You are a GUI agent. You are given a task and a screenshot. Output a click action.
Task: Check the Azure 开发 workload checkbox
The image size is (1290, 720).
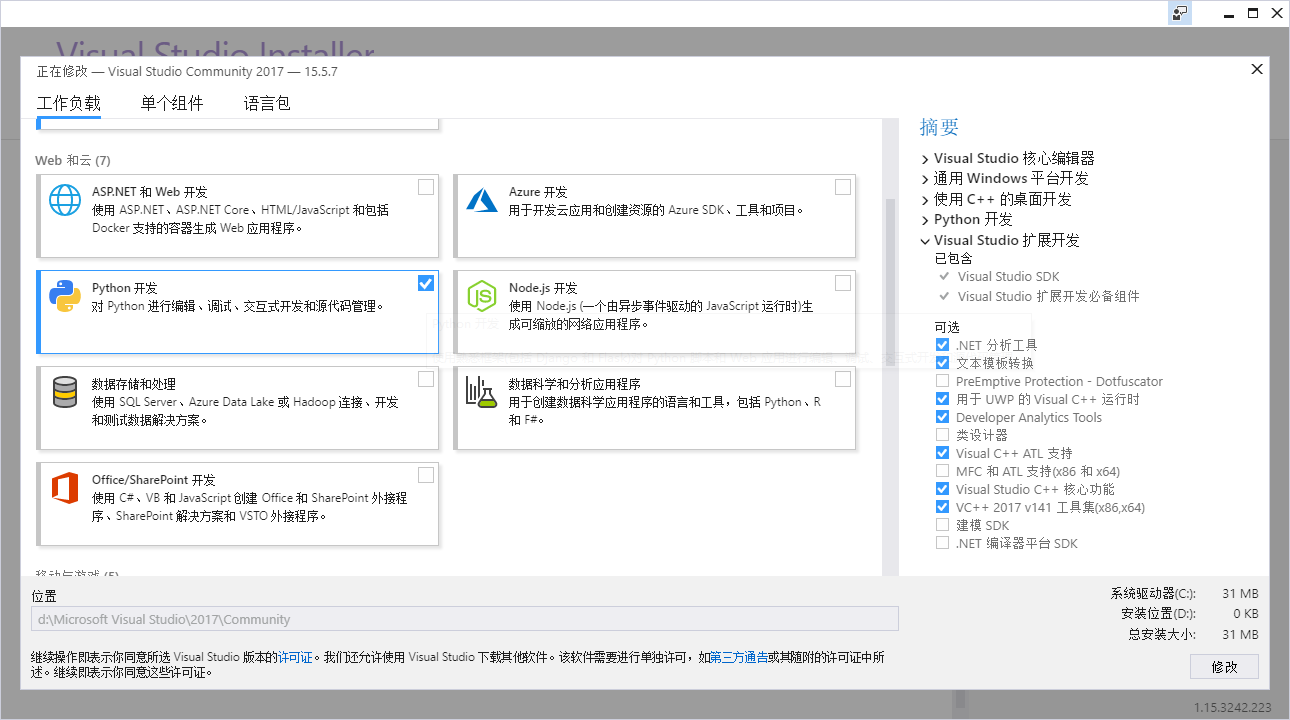(x=843, y=187)
